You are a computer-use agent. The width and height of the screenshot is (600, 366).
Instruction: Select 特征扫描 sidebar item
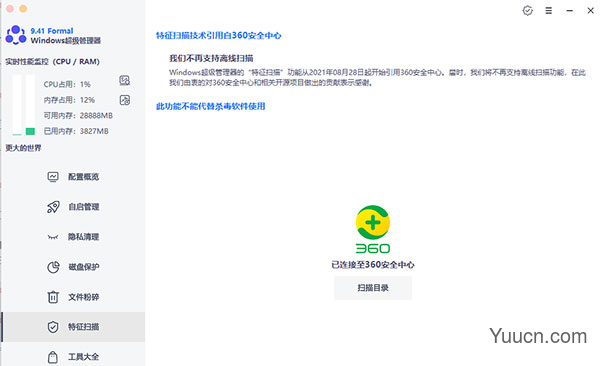73,327
